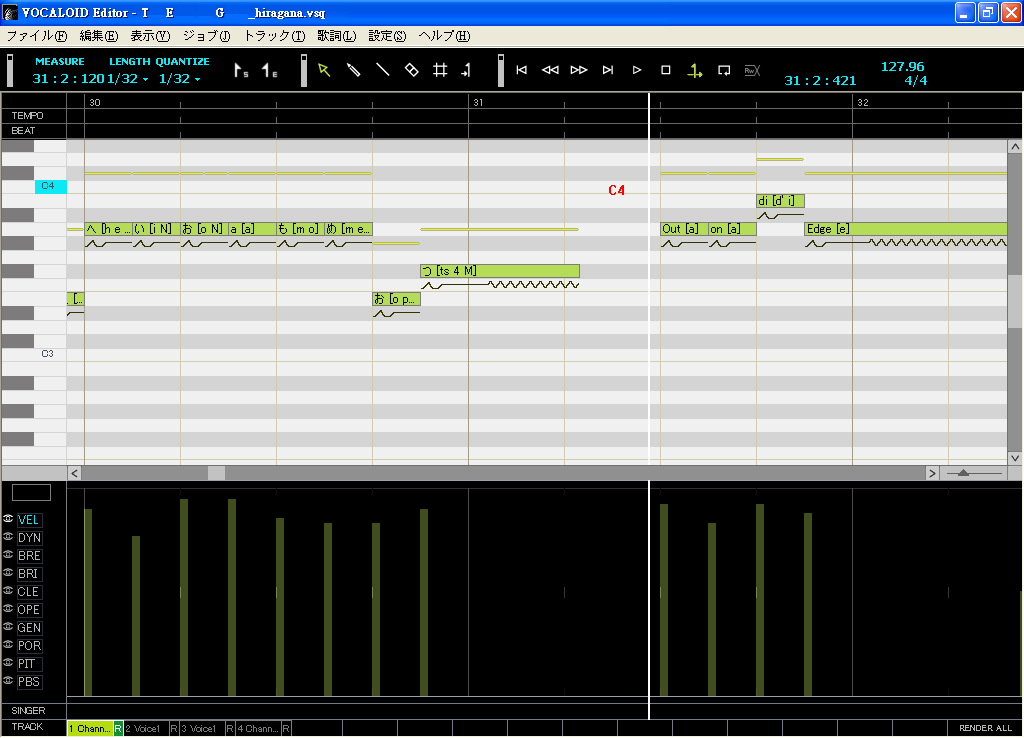
Task: Select DYN control parameter
Action: pyautogui.click(x=29, y=537)
